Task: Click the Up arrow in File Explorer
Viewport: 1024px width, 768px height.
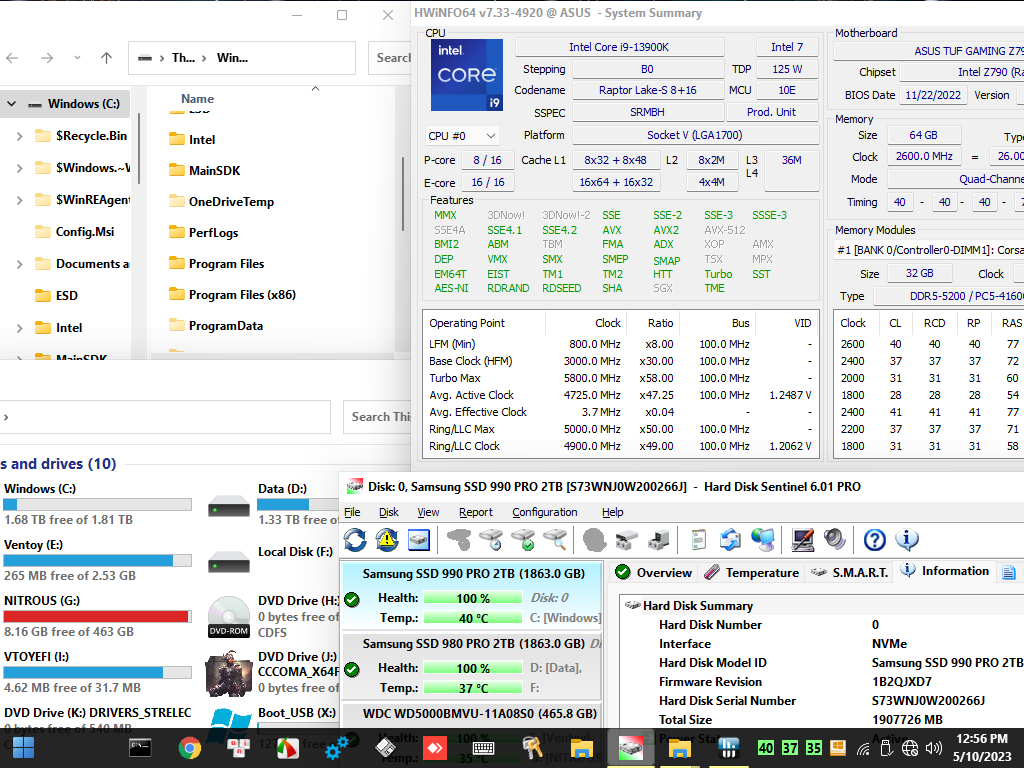Action: tap(106, 58)
